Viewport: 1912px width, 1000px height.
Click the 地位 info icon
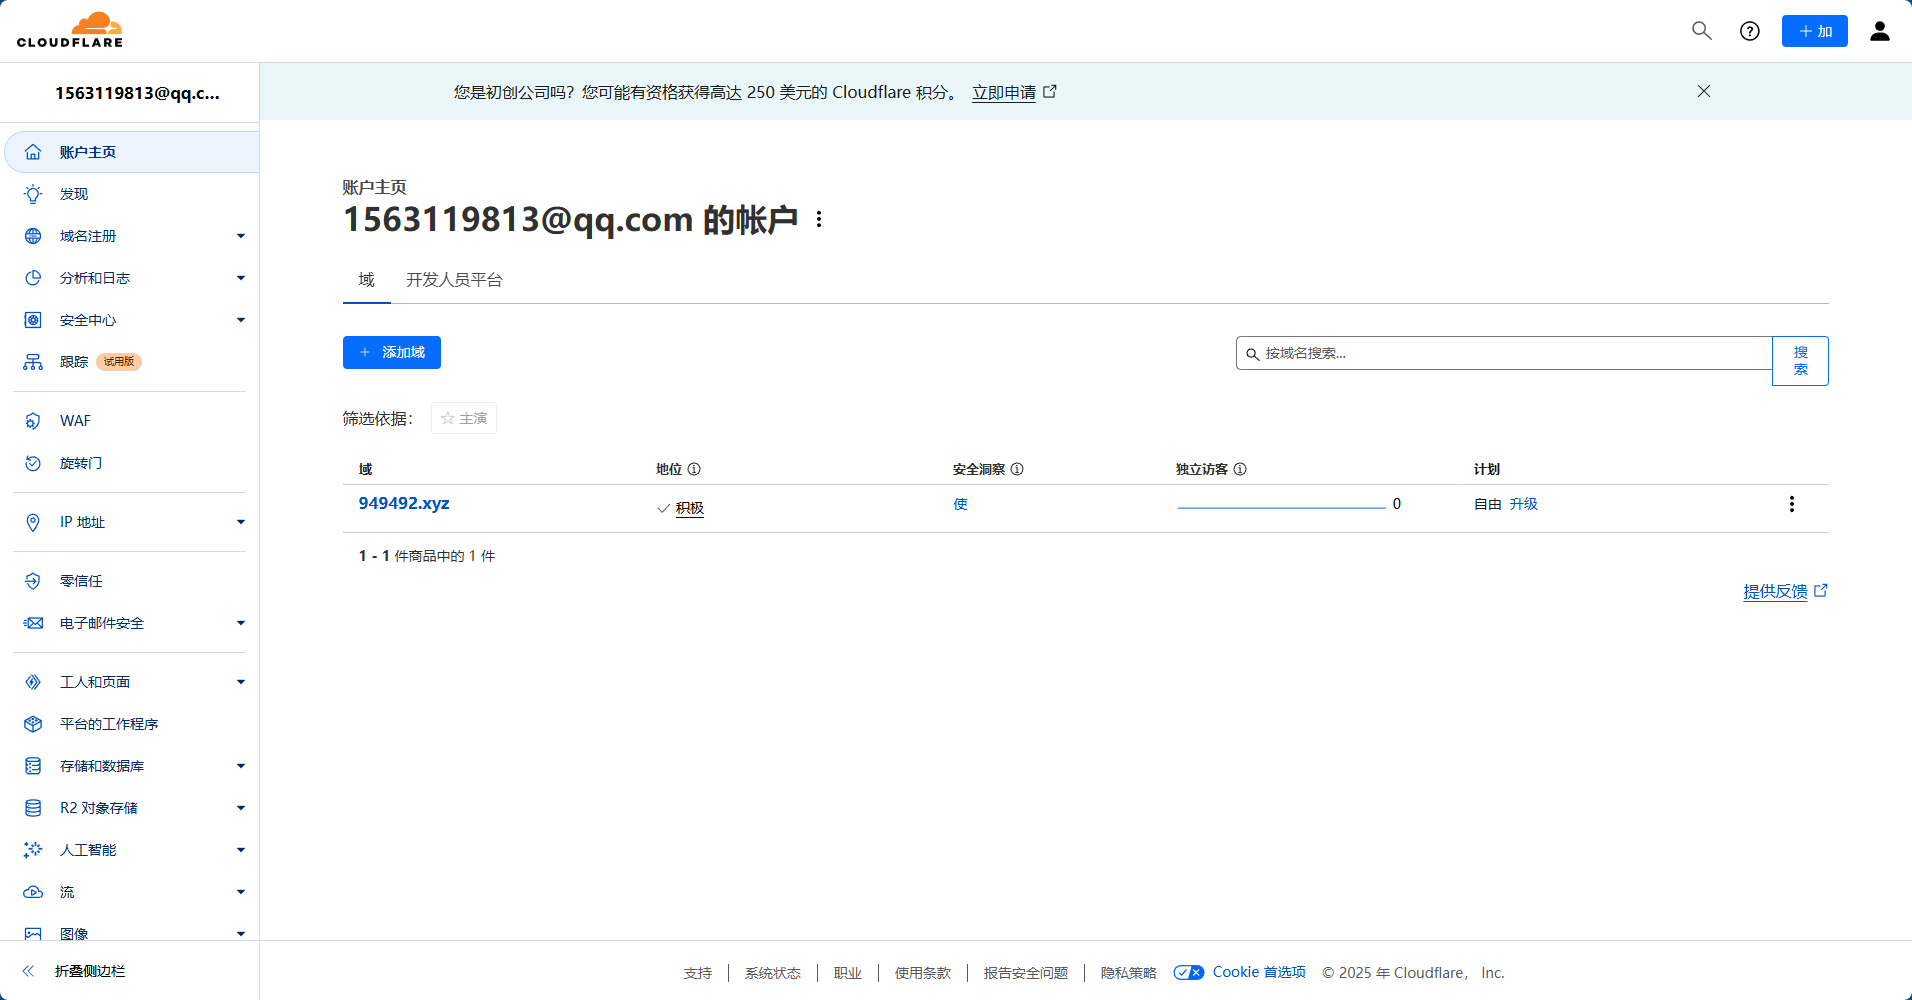[x=694, y=469]
